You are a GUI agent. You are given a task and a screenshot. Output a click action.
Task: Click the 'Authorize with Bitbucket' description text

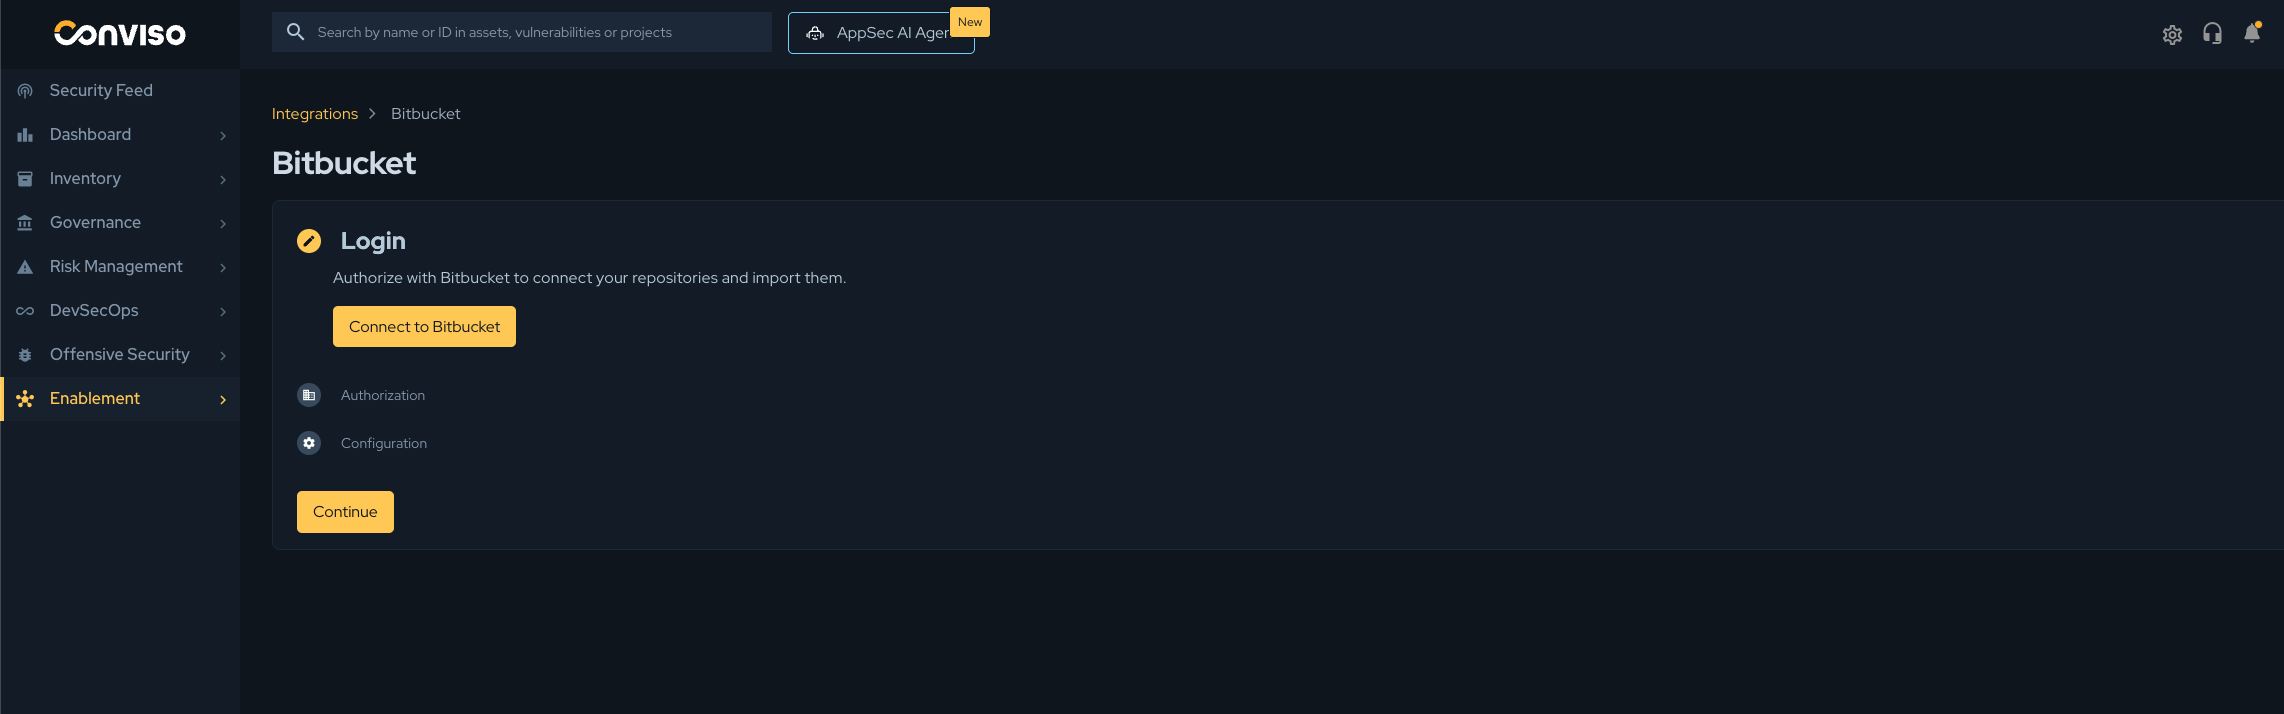tap(589, 278)
